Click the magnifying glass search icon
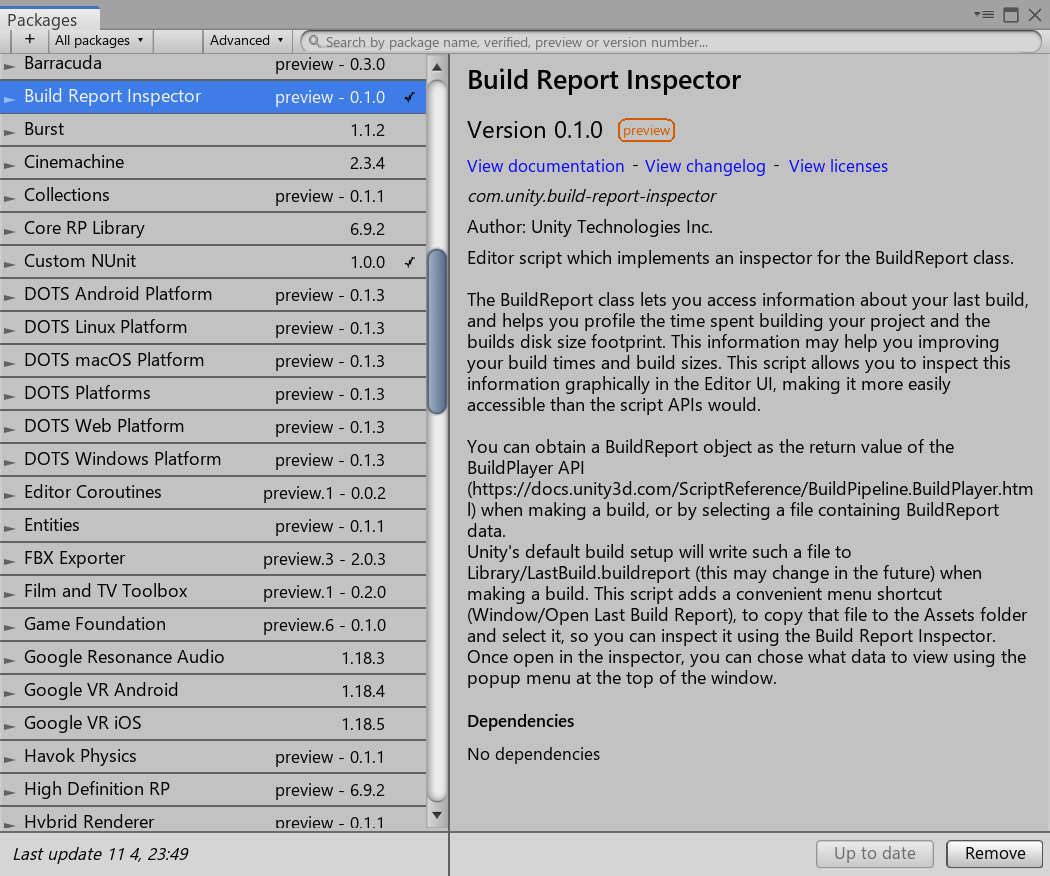Screen dimensions: 1050x876 click(313, 41)
